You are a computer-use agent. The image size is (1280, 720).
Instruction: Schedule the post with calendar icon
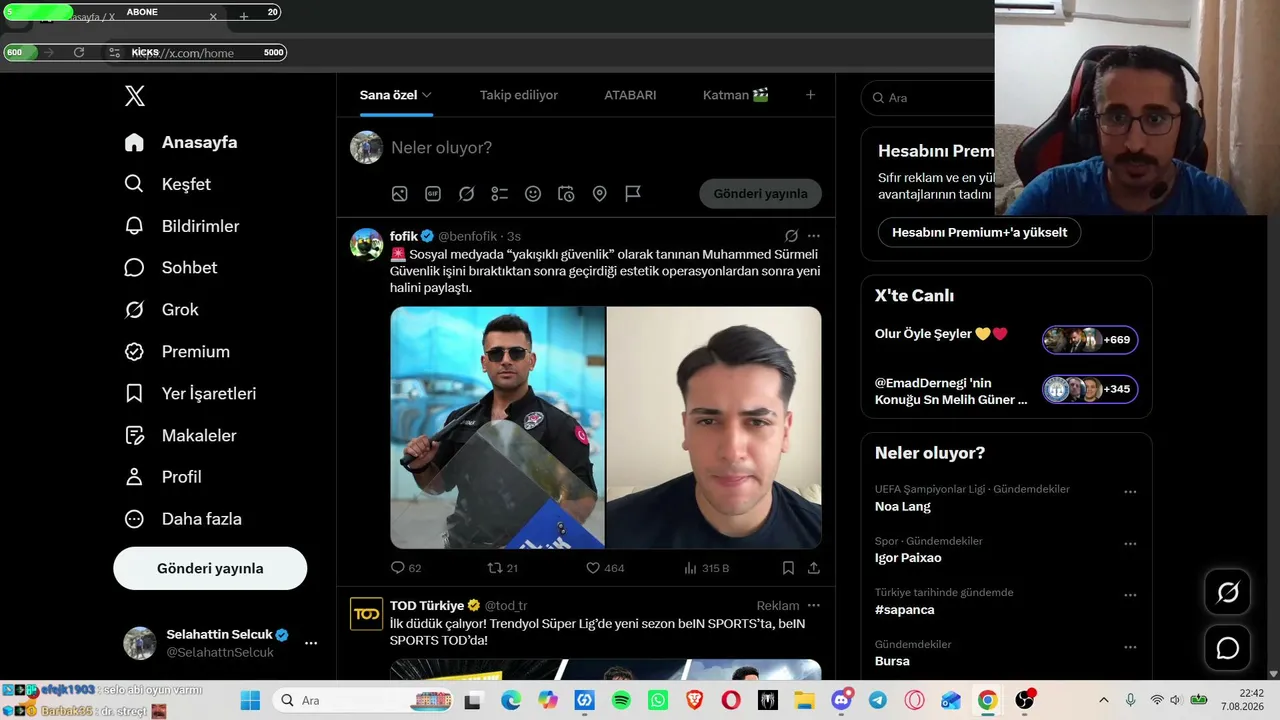tap(566, 194)
